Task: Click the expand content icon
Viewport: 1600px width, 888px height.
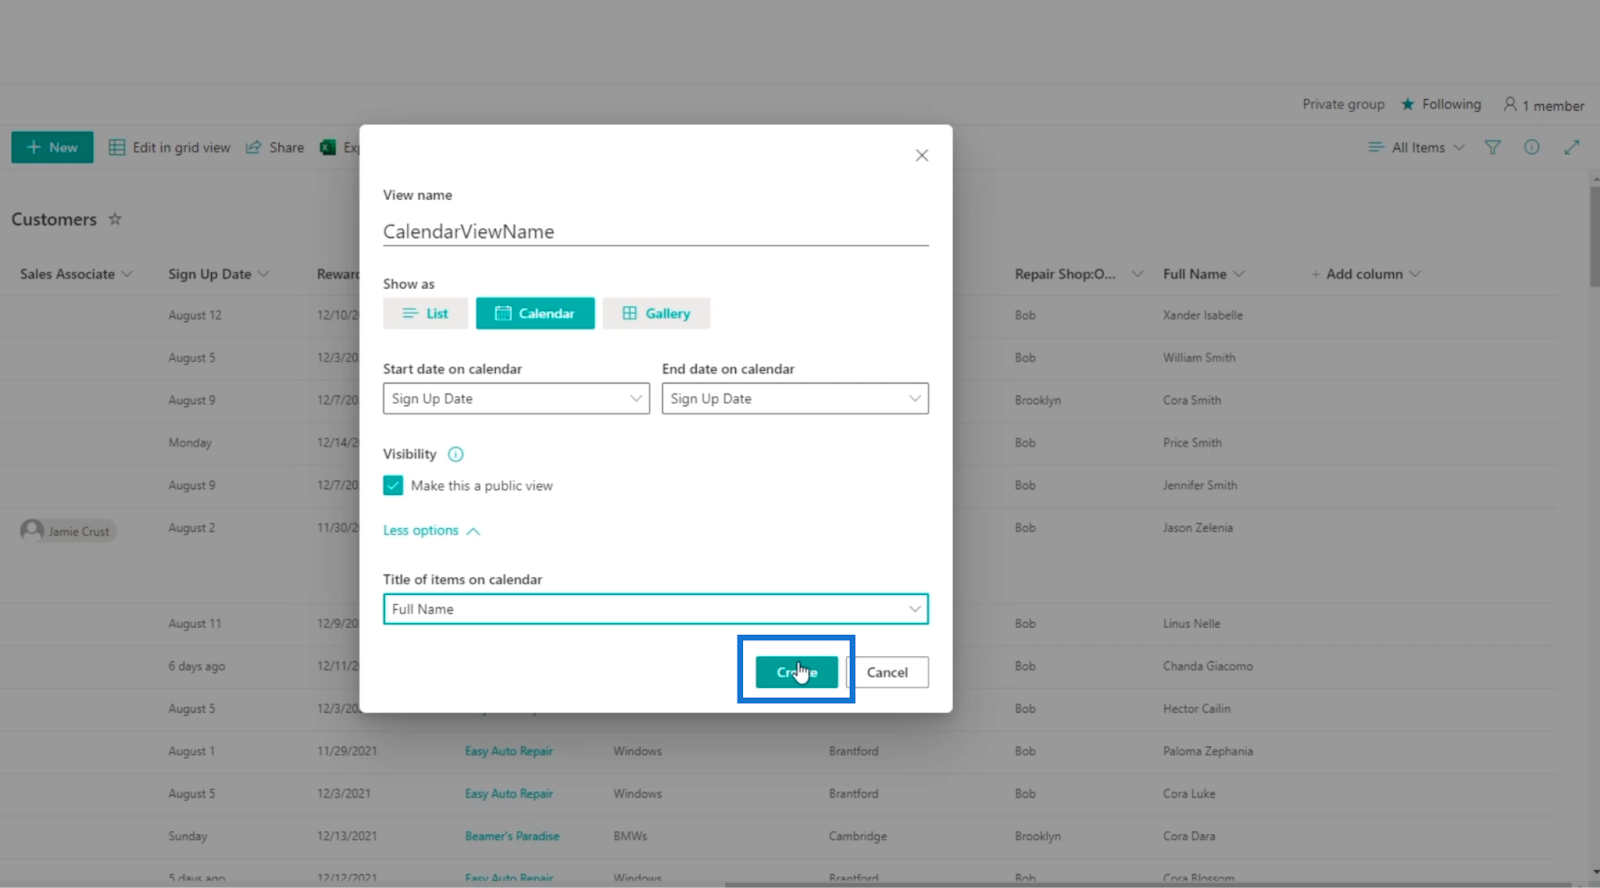Action: pyautogui.click(x=1572, y=147)
